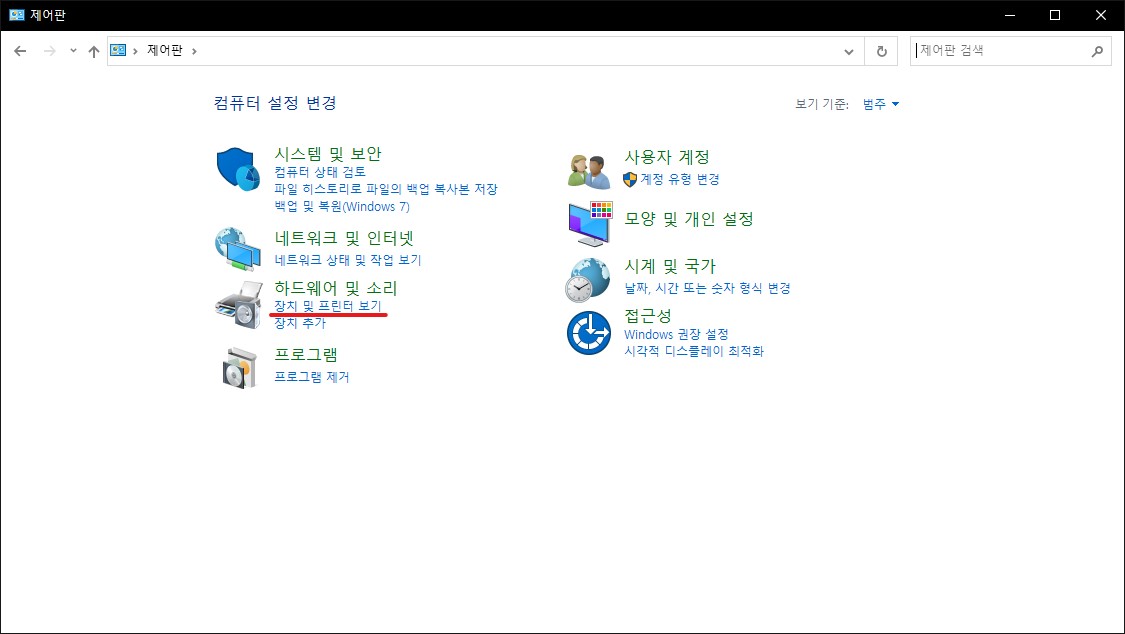Open the Network and Internet globe icon
The image size is (1125, 634).
coord(238,249)
